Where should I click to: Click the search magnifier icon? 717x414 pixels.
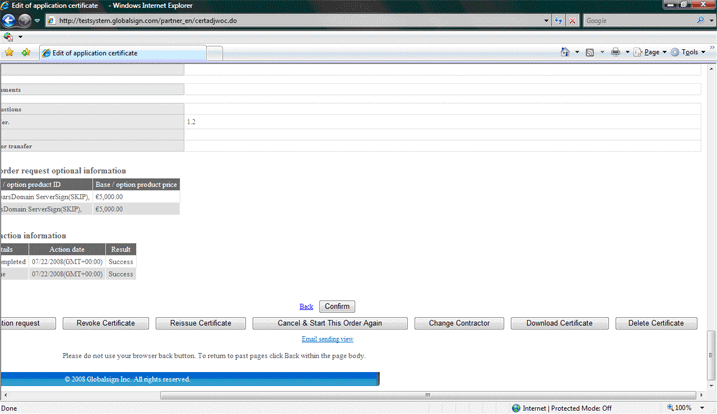tap(700, 21)
